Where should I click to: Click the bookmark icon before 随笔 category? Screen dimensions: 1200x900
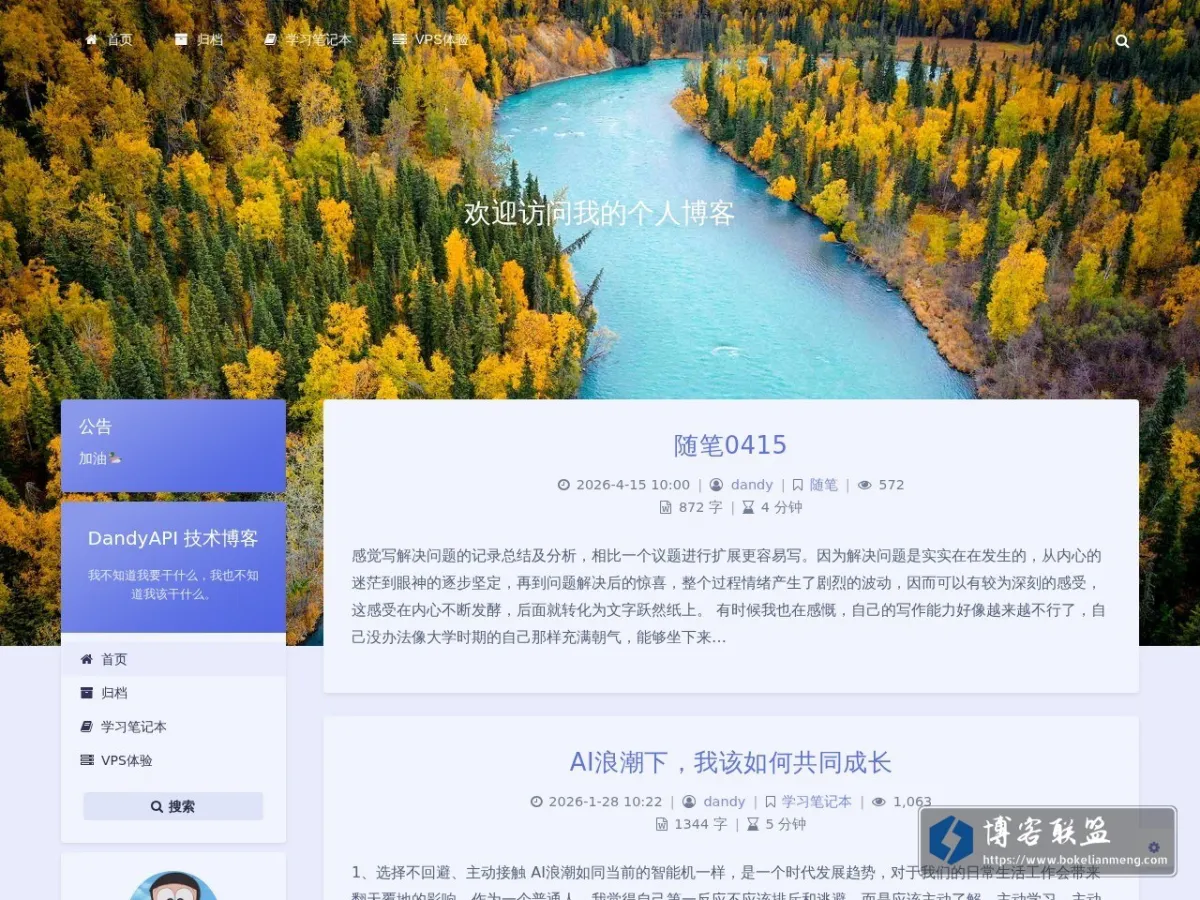[798, 485]
